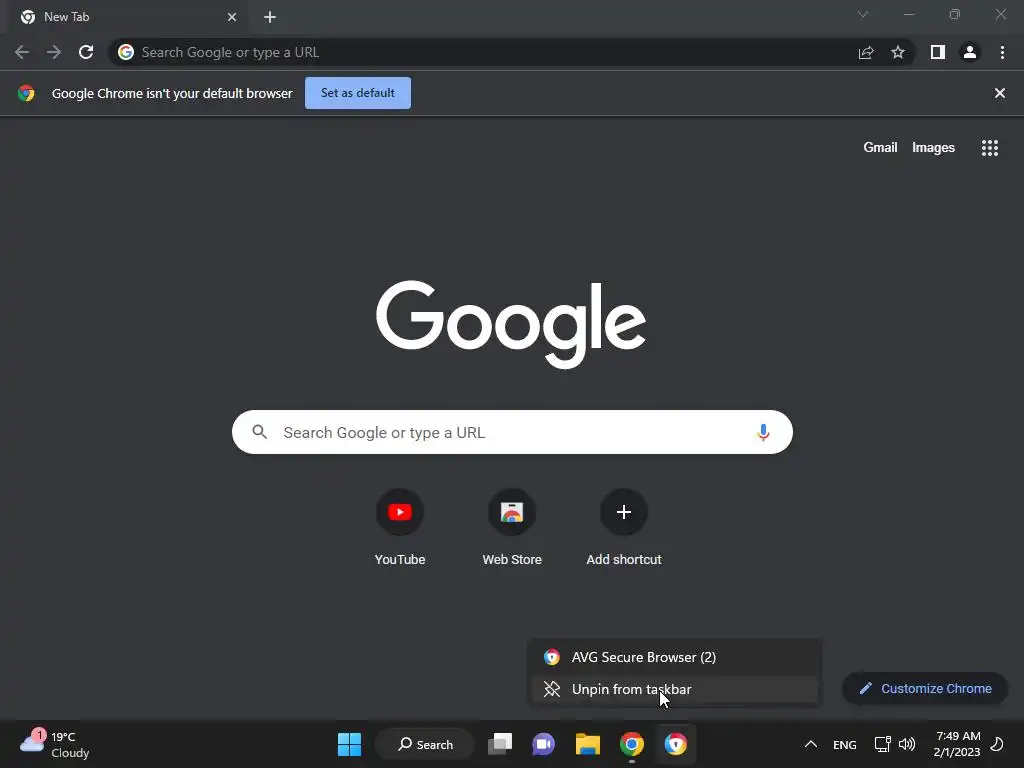Open the side panel icon
The height and width of the screenshot is (768, 1024).
(x=938, y=52)
